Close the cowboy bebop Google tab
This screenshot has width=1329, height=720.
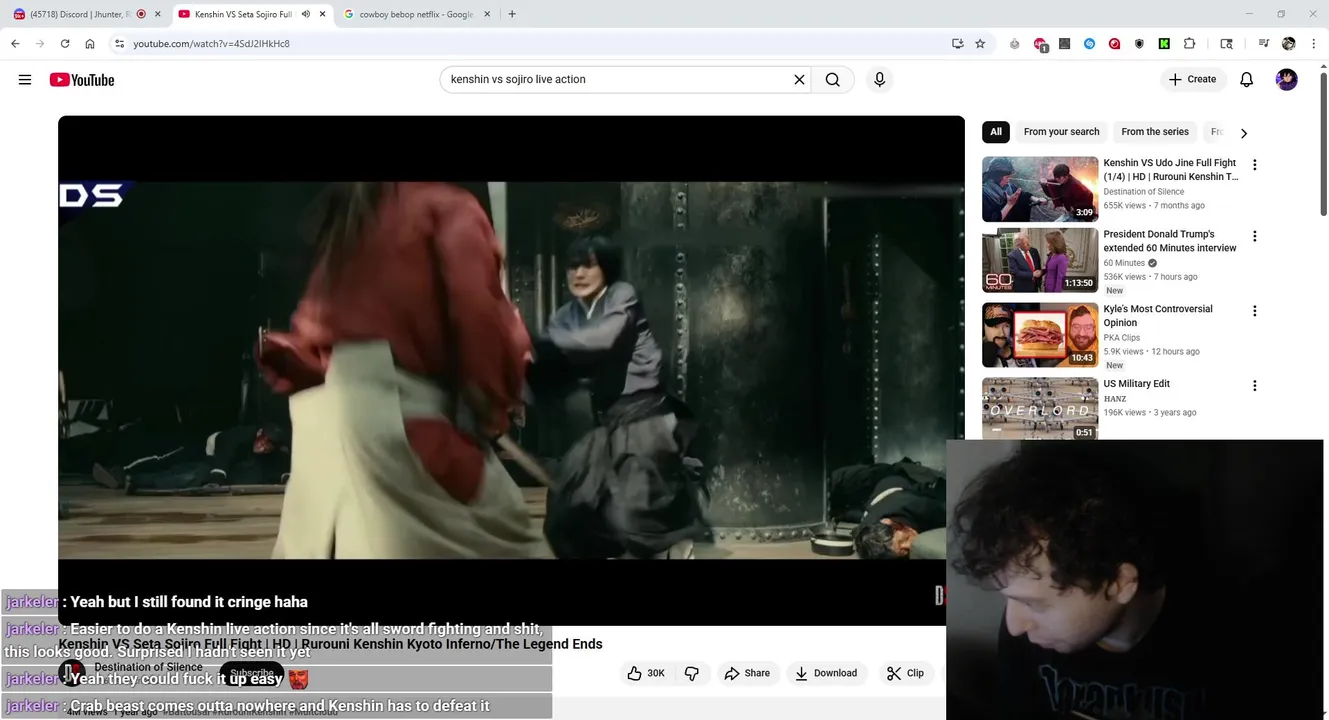[487, 14]
